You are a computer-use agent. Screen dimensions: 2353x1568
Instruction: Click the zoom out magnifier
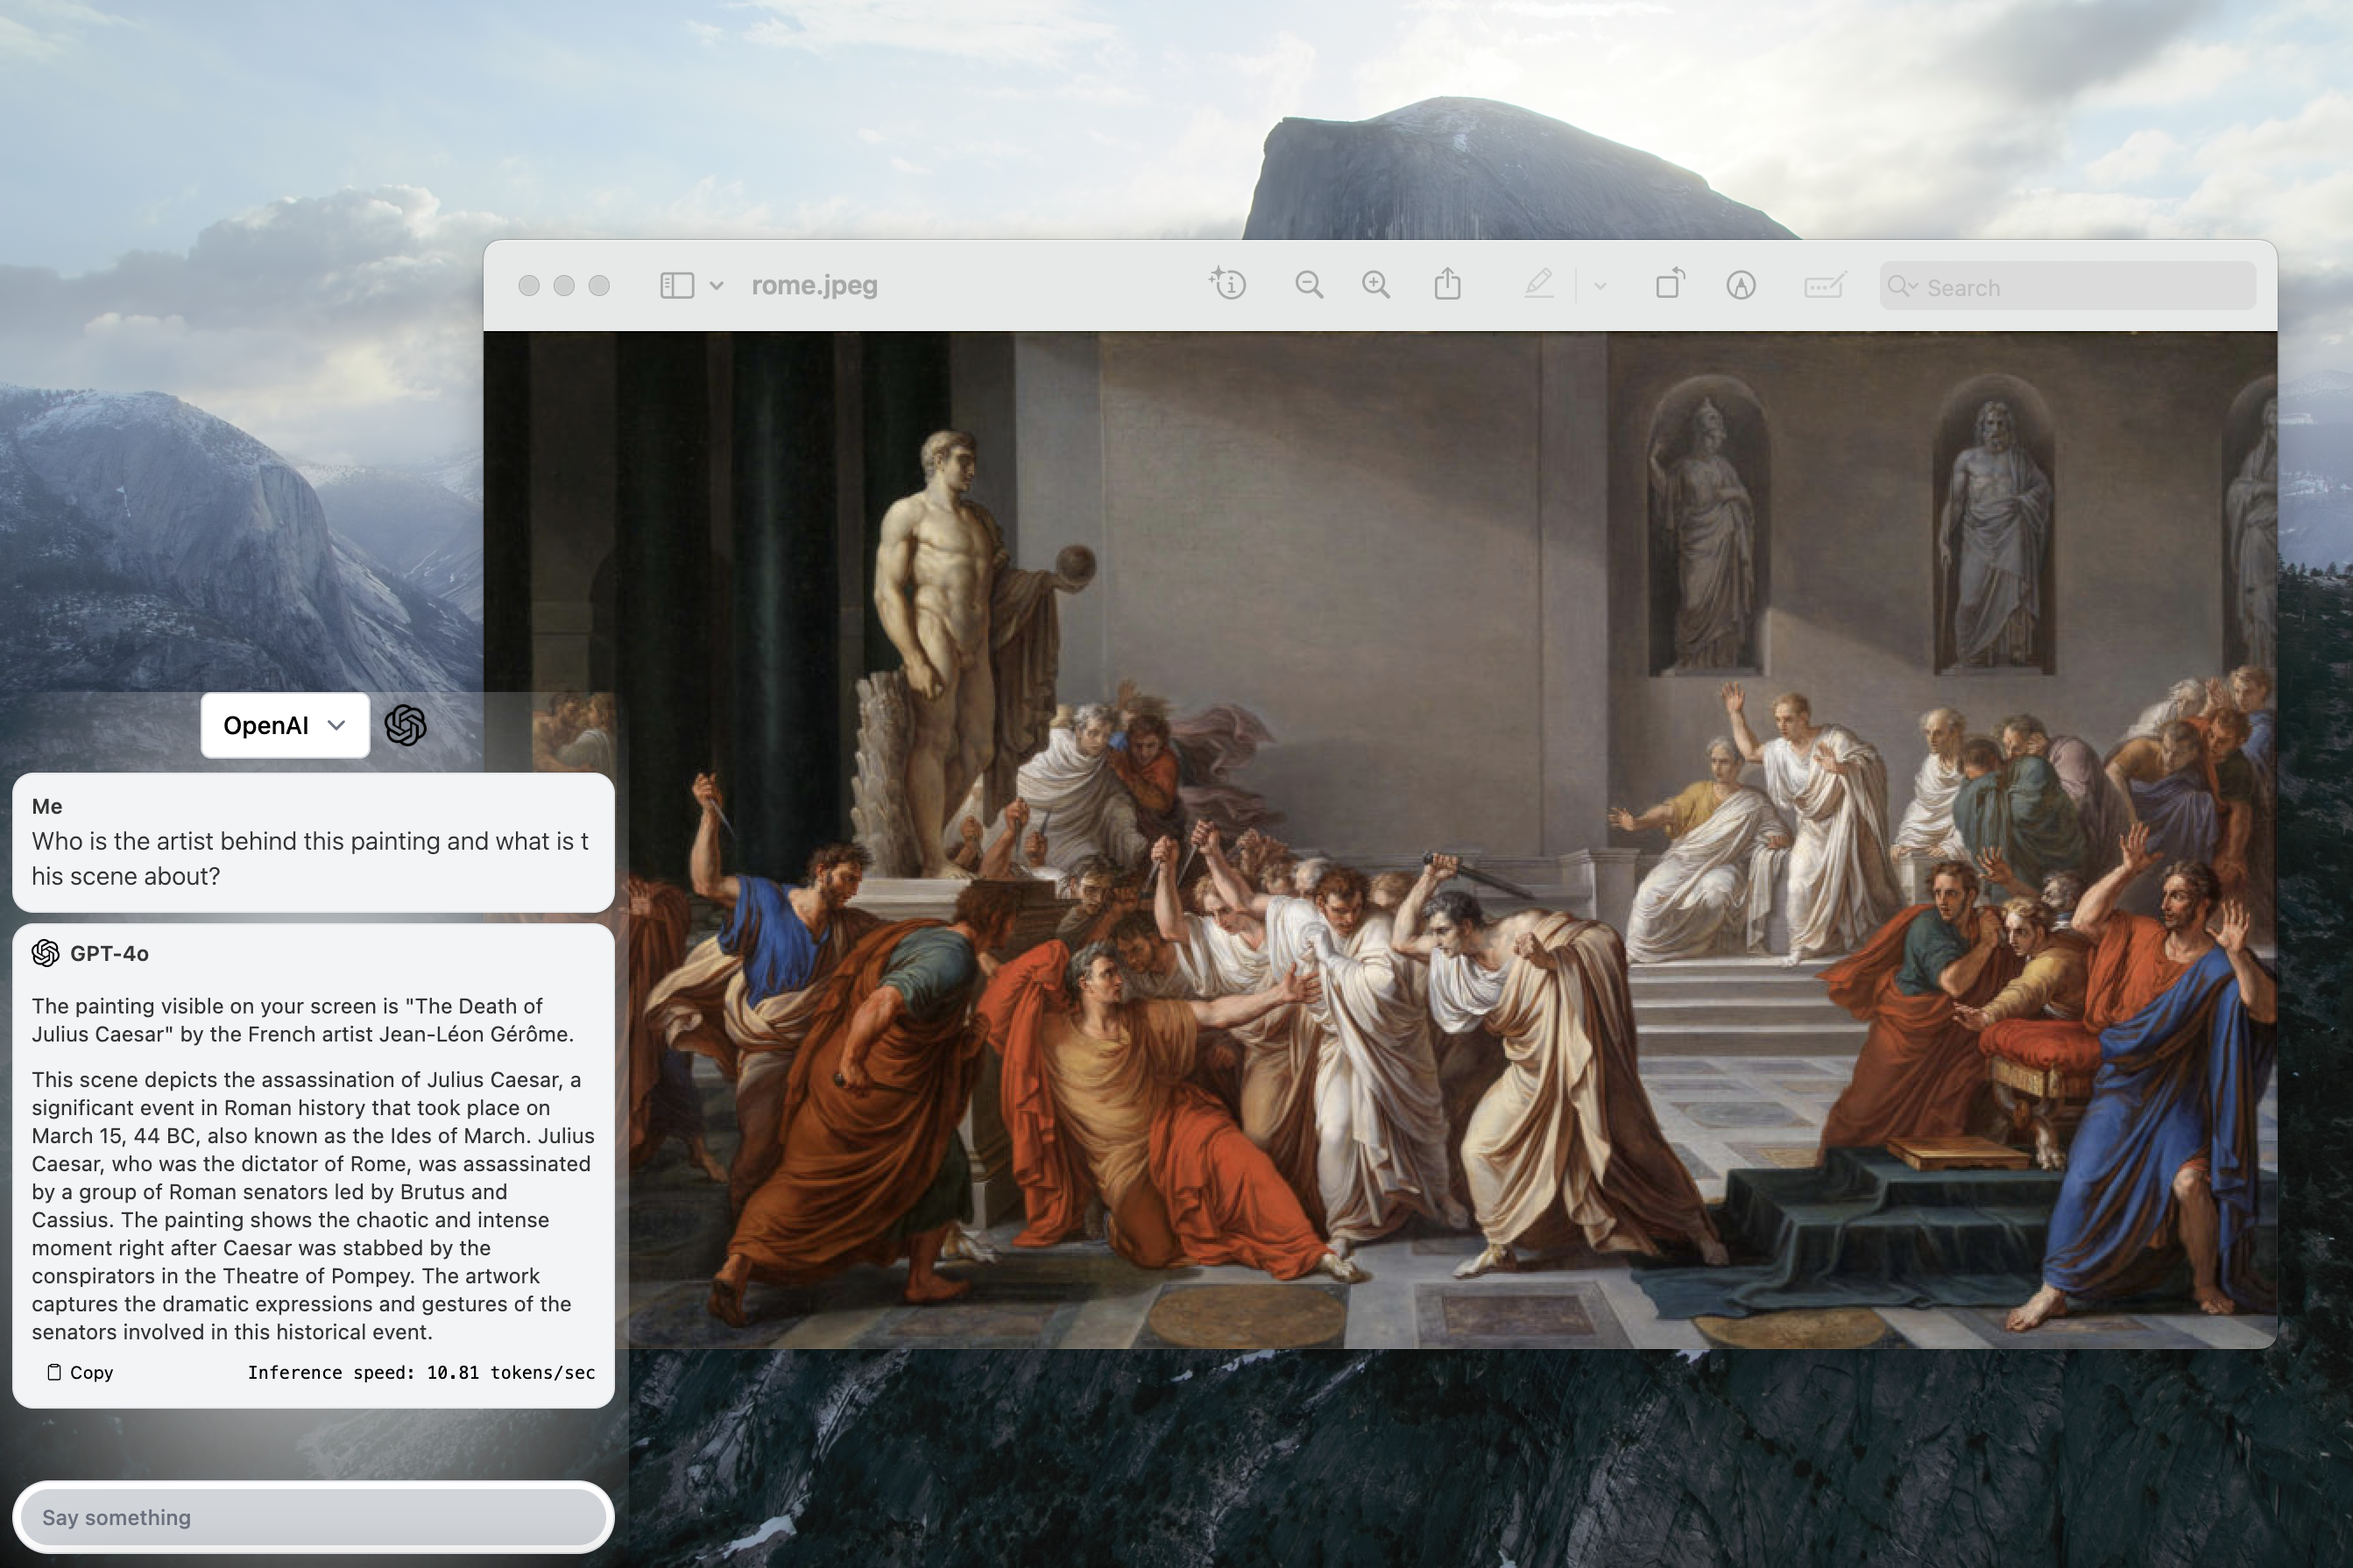point(1308,285)
